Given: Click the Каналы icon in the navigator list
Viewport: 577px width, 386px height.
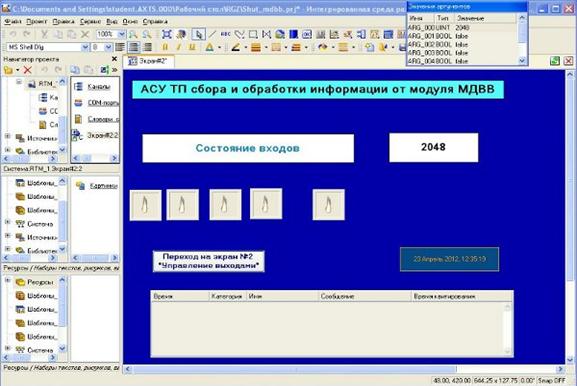Looking at the screenshot, I should pos(78,86).
